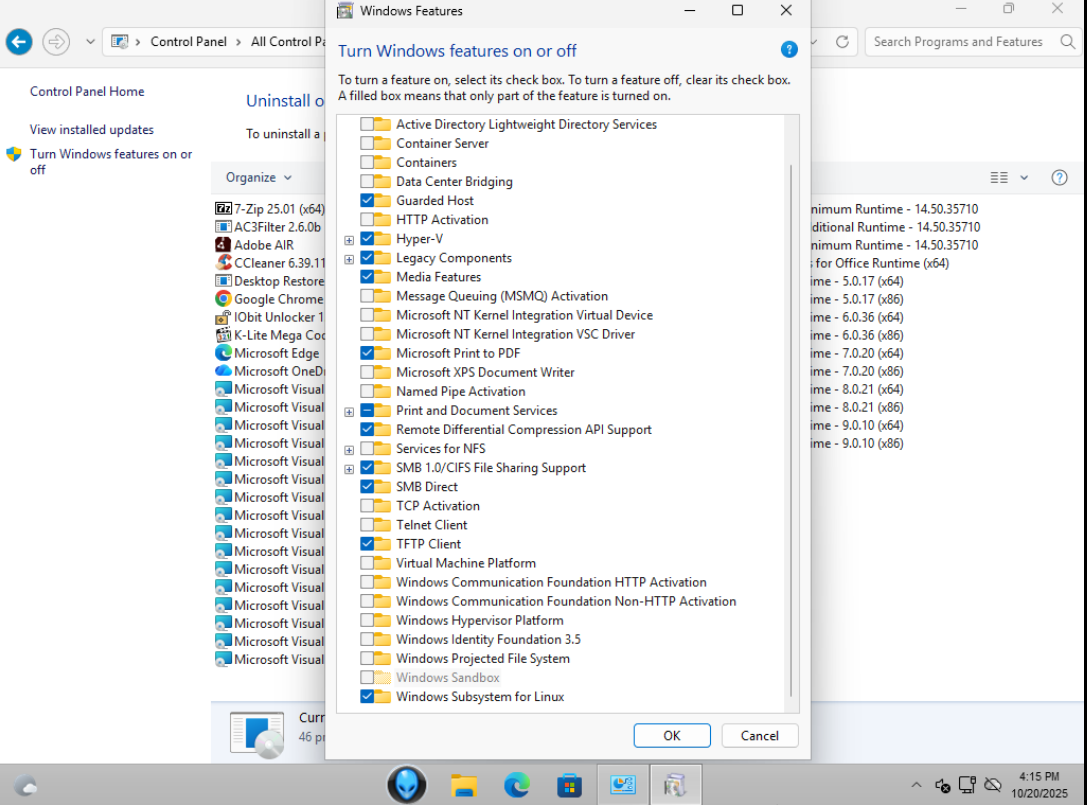Click Control Panel breadcrumb in address bar

pos(189,42)
